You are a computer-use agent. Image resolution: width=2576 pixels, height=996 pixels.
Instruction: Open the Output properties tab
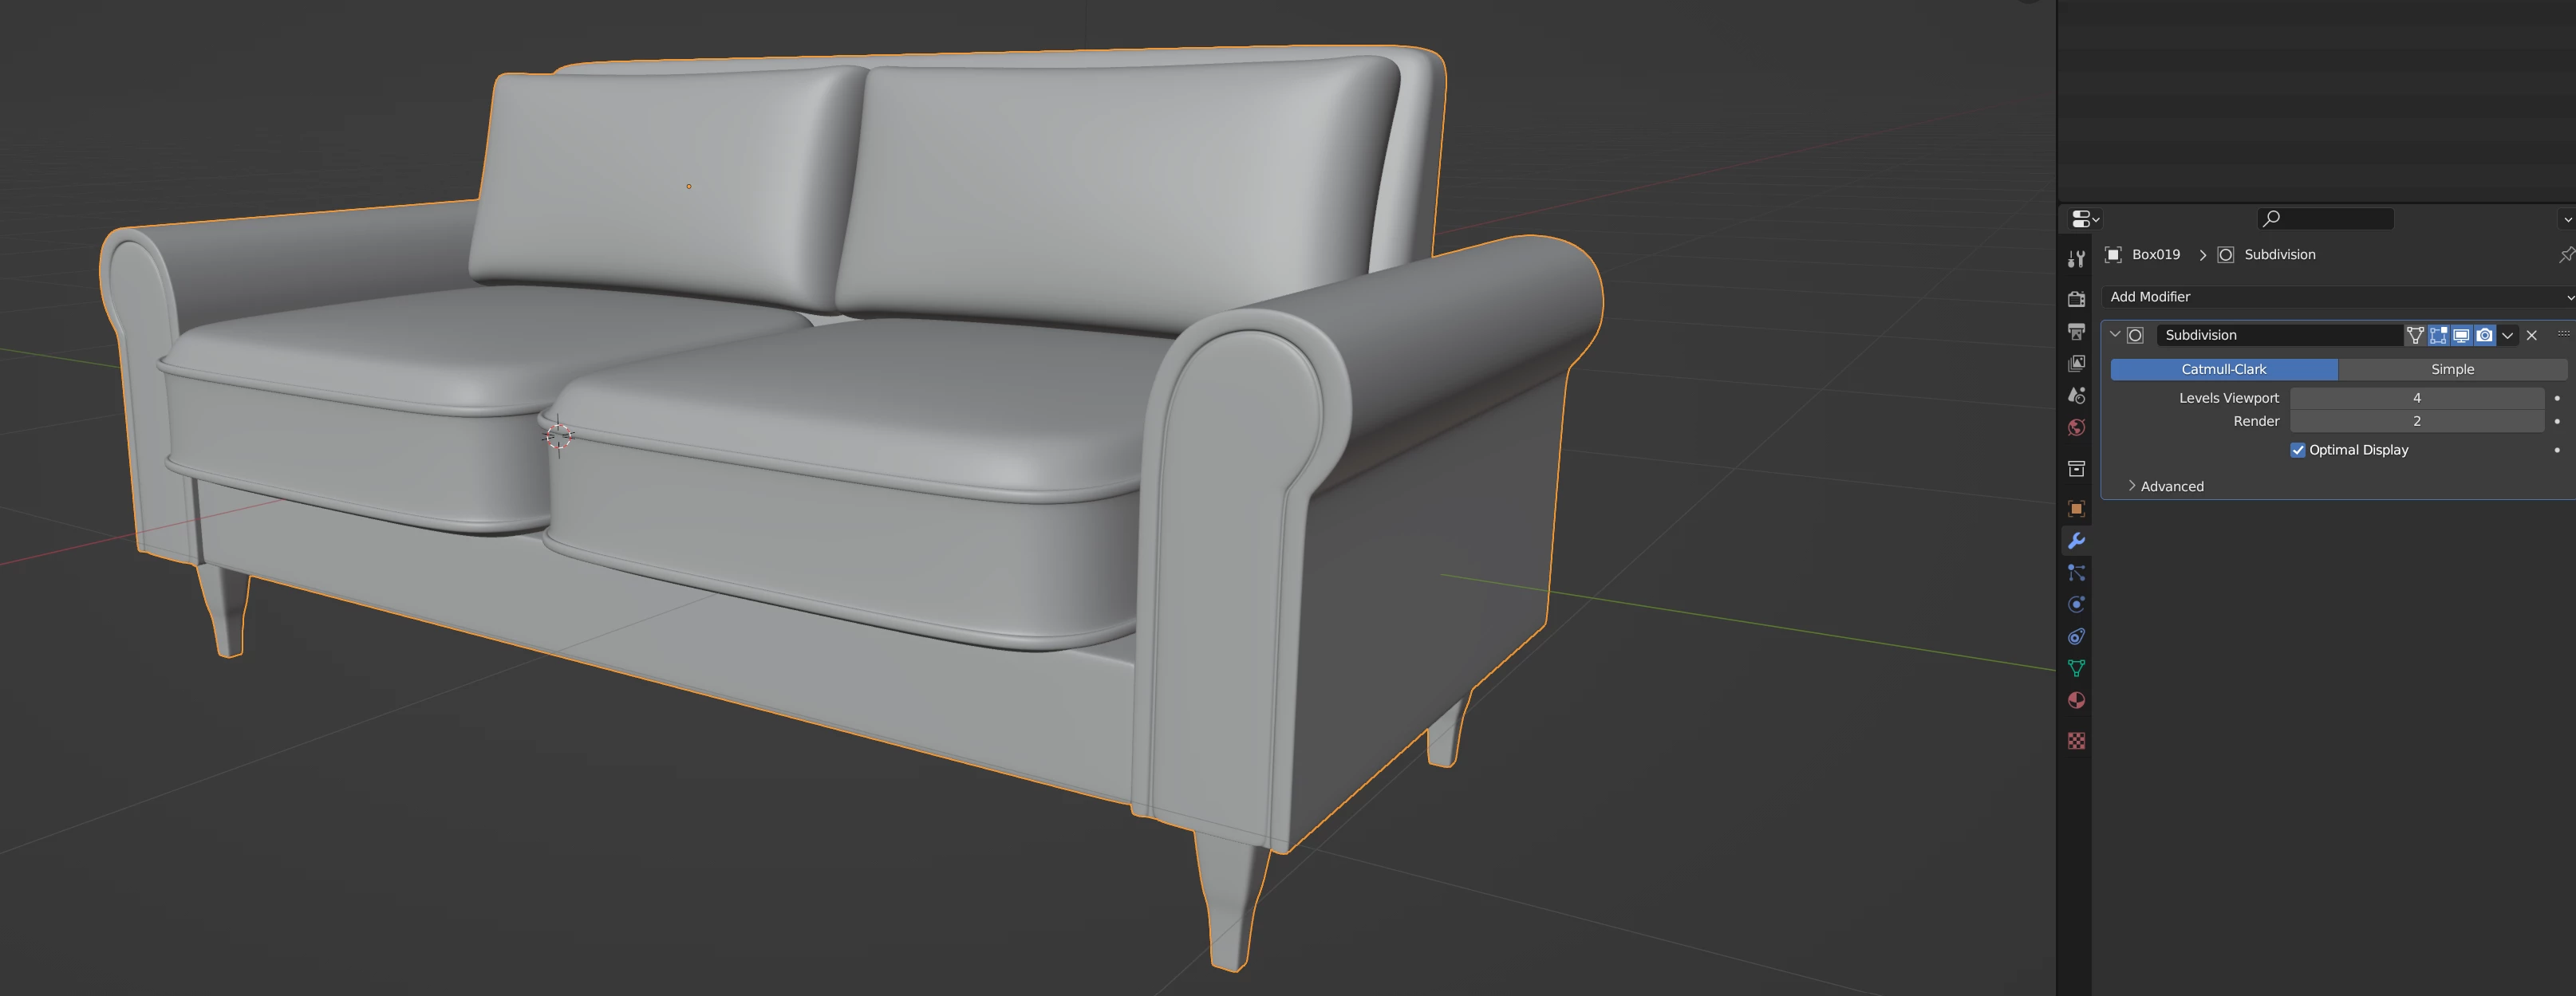point(2076,331)
